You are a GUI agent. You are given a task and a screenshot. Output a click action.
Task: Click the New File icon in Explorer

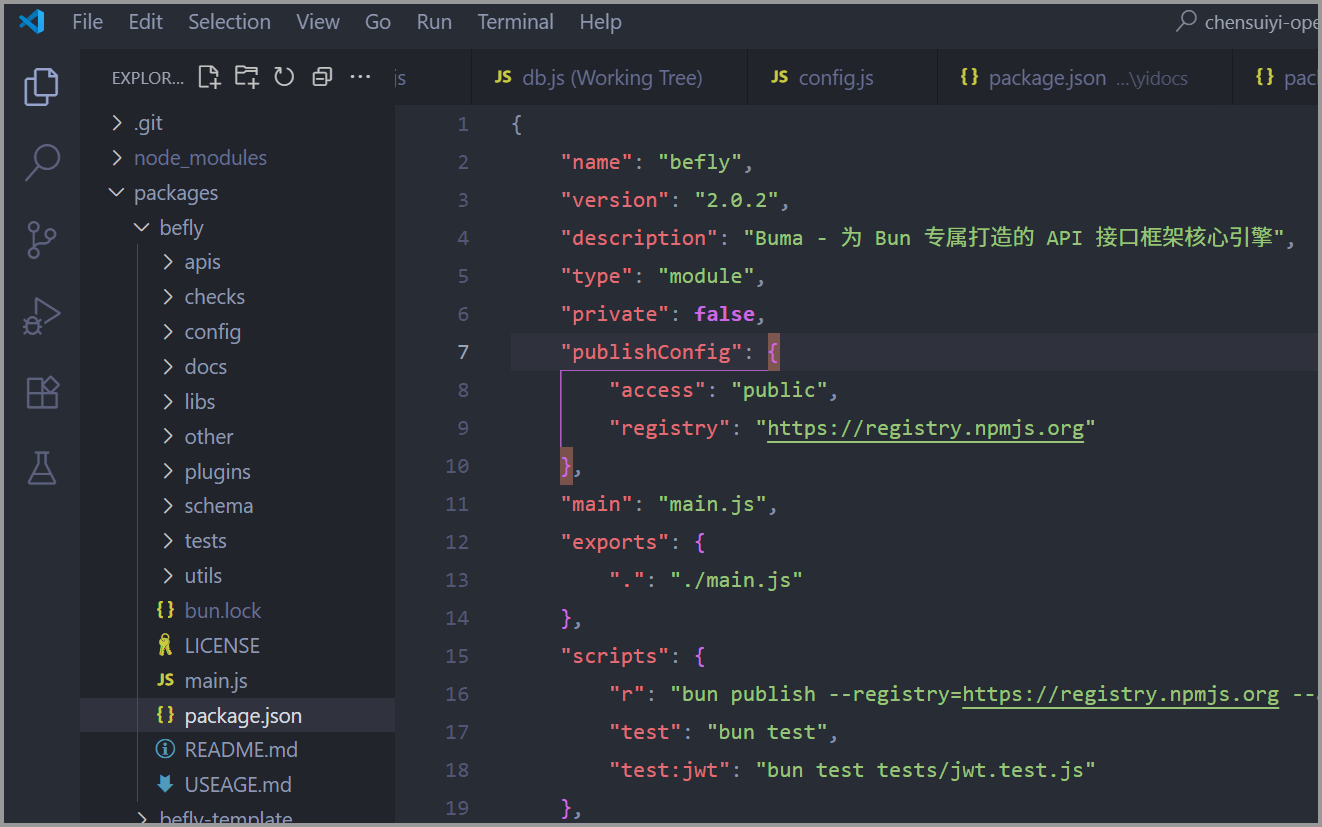[x=209, y=77]
